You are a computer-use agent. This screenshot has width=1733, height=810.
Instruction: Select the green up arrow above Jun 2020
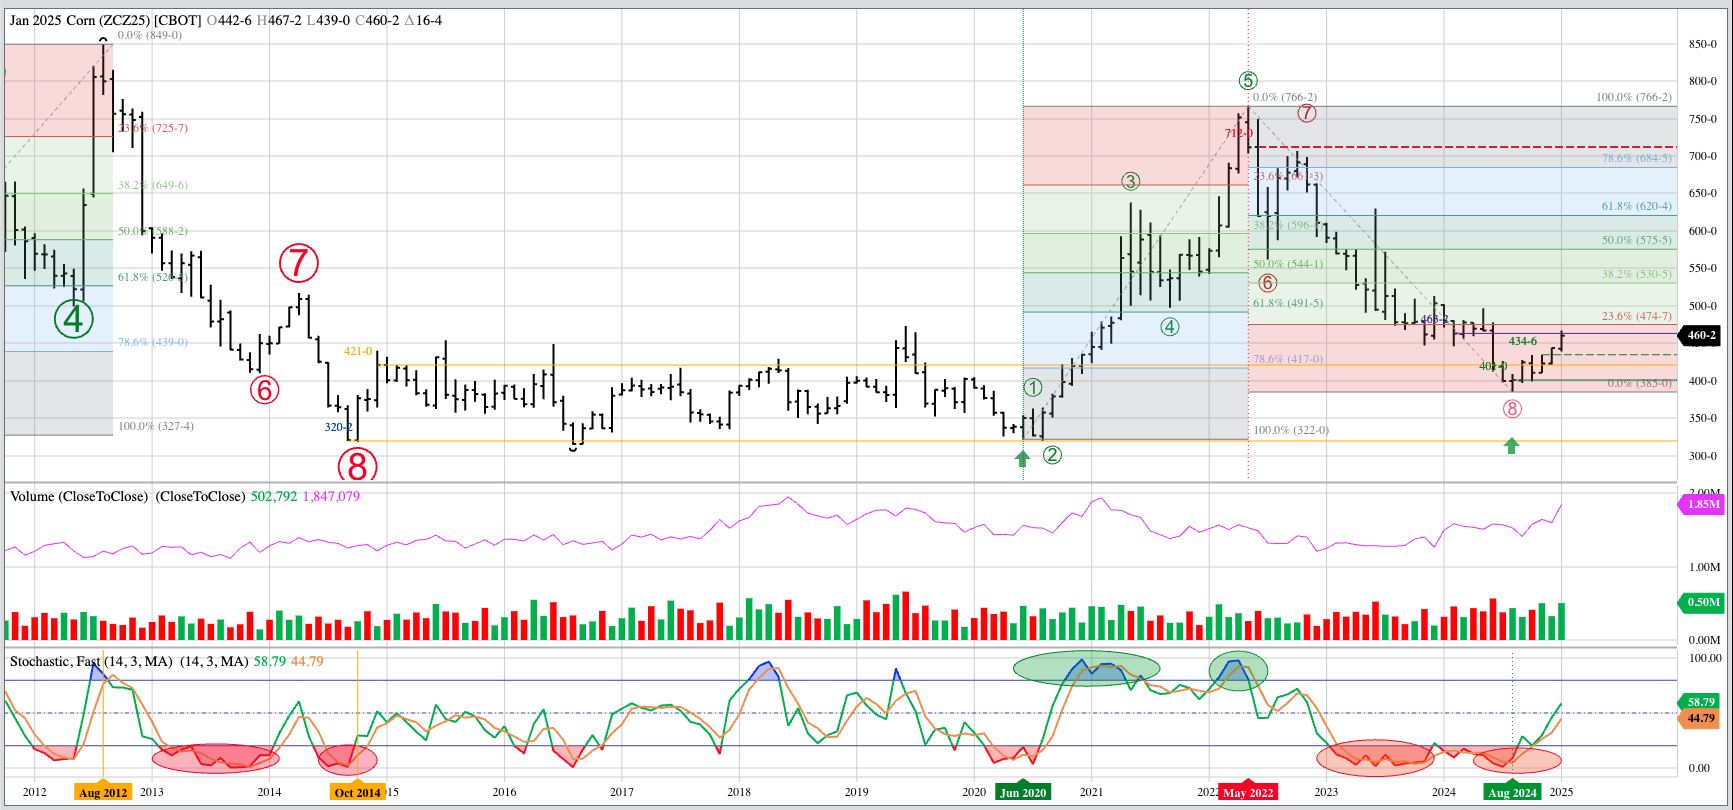click(x=1022, y=459)
